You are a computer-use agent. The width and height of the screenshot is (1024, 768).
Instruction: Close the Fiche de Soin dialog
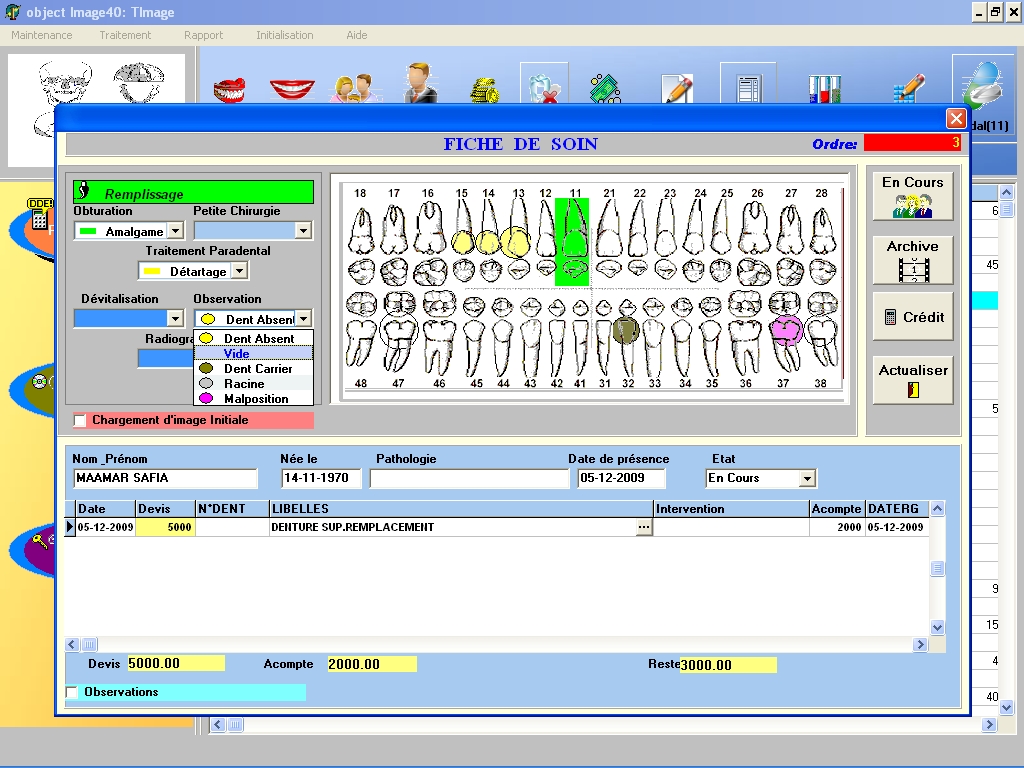pyautogui.click(x=955, y=118)
